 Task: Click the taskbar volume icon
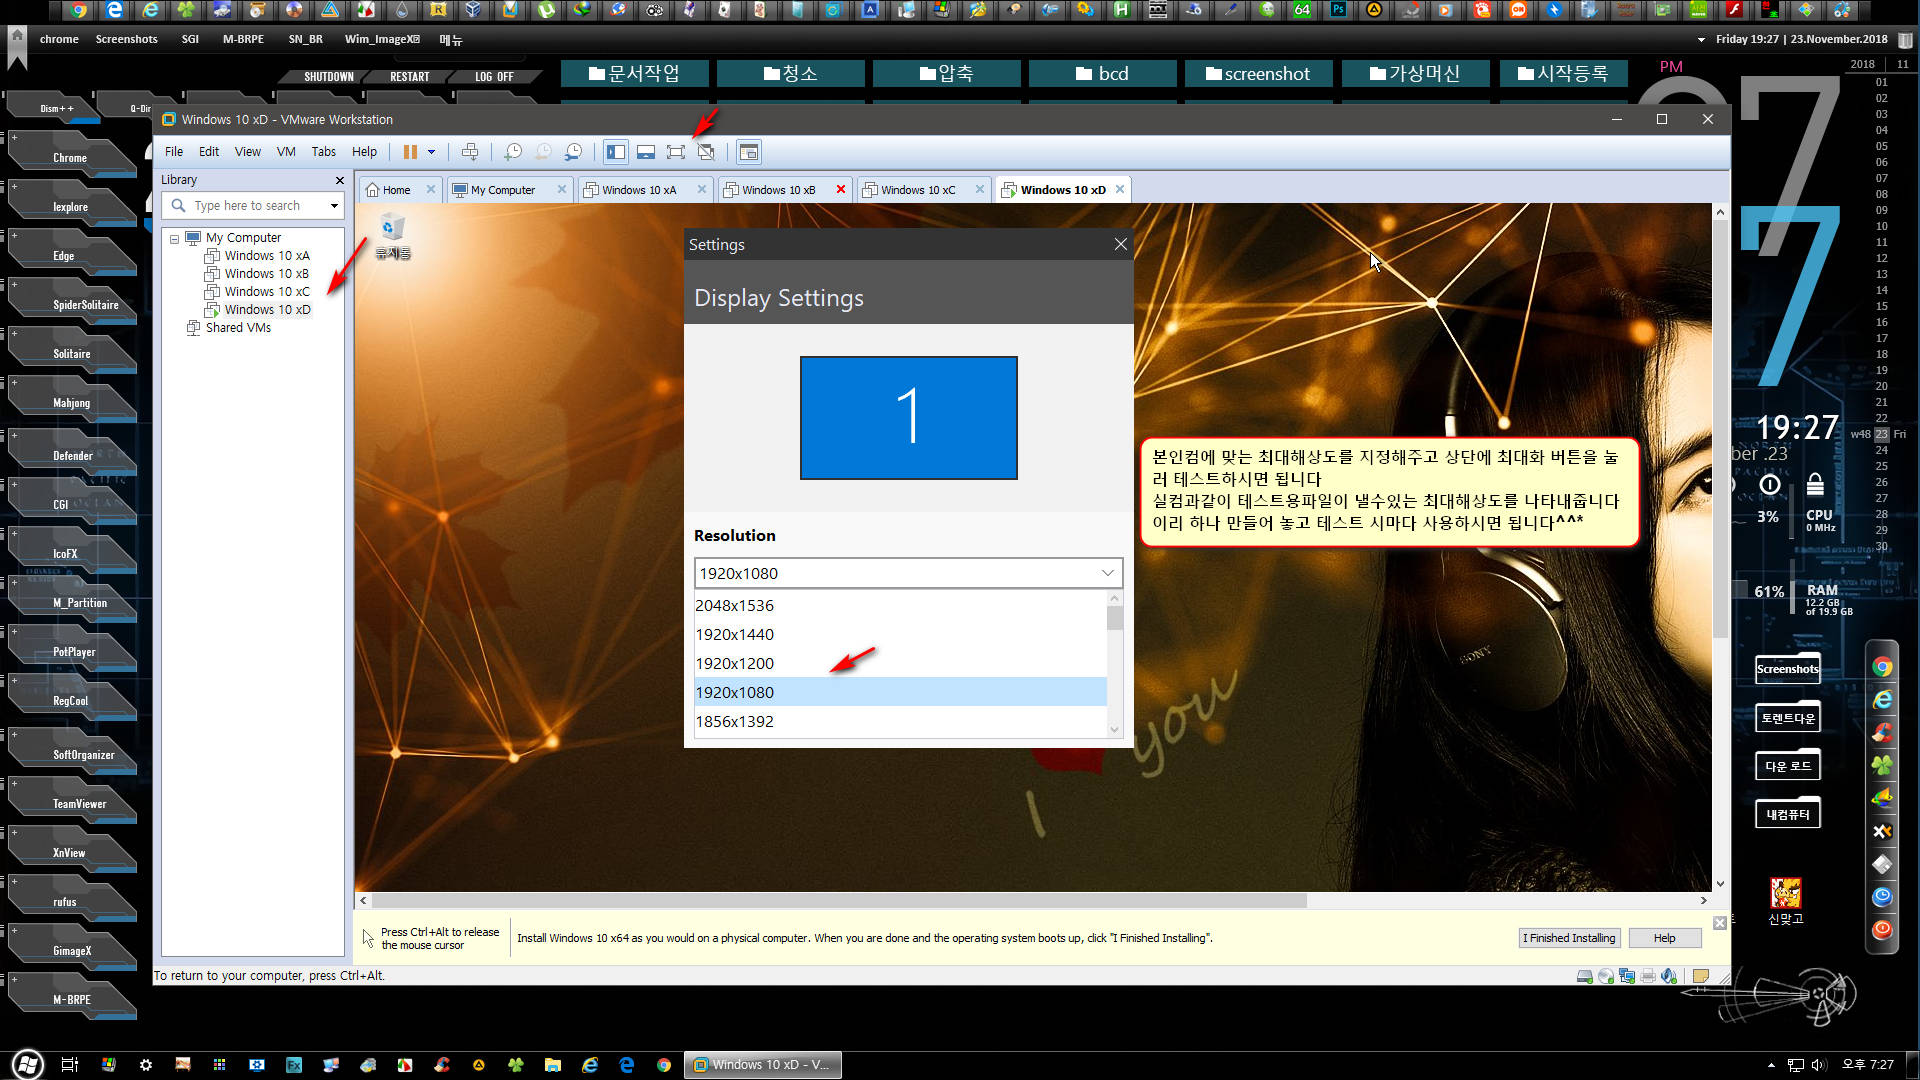[1818, 1065]
